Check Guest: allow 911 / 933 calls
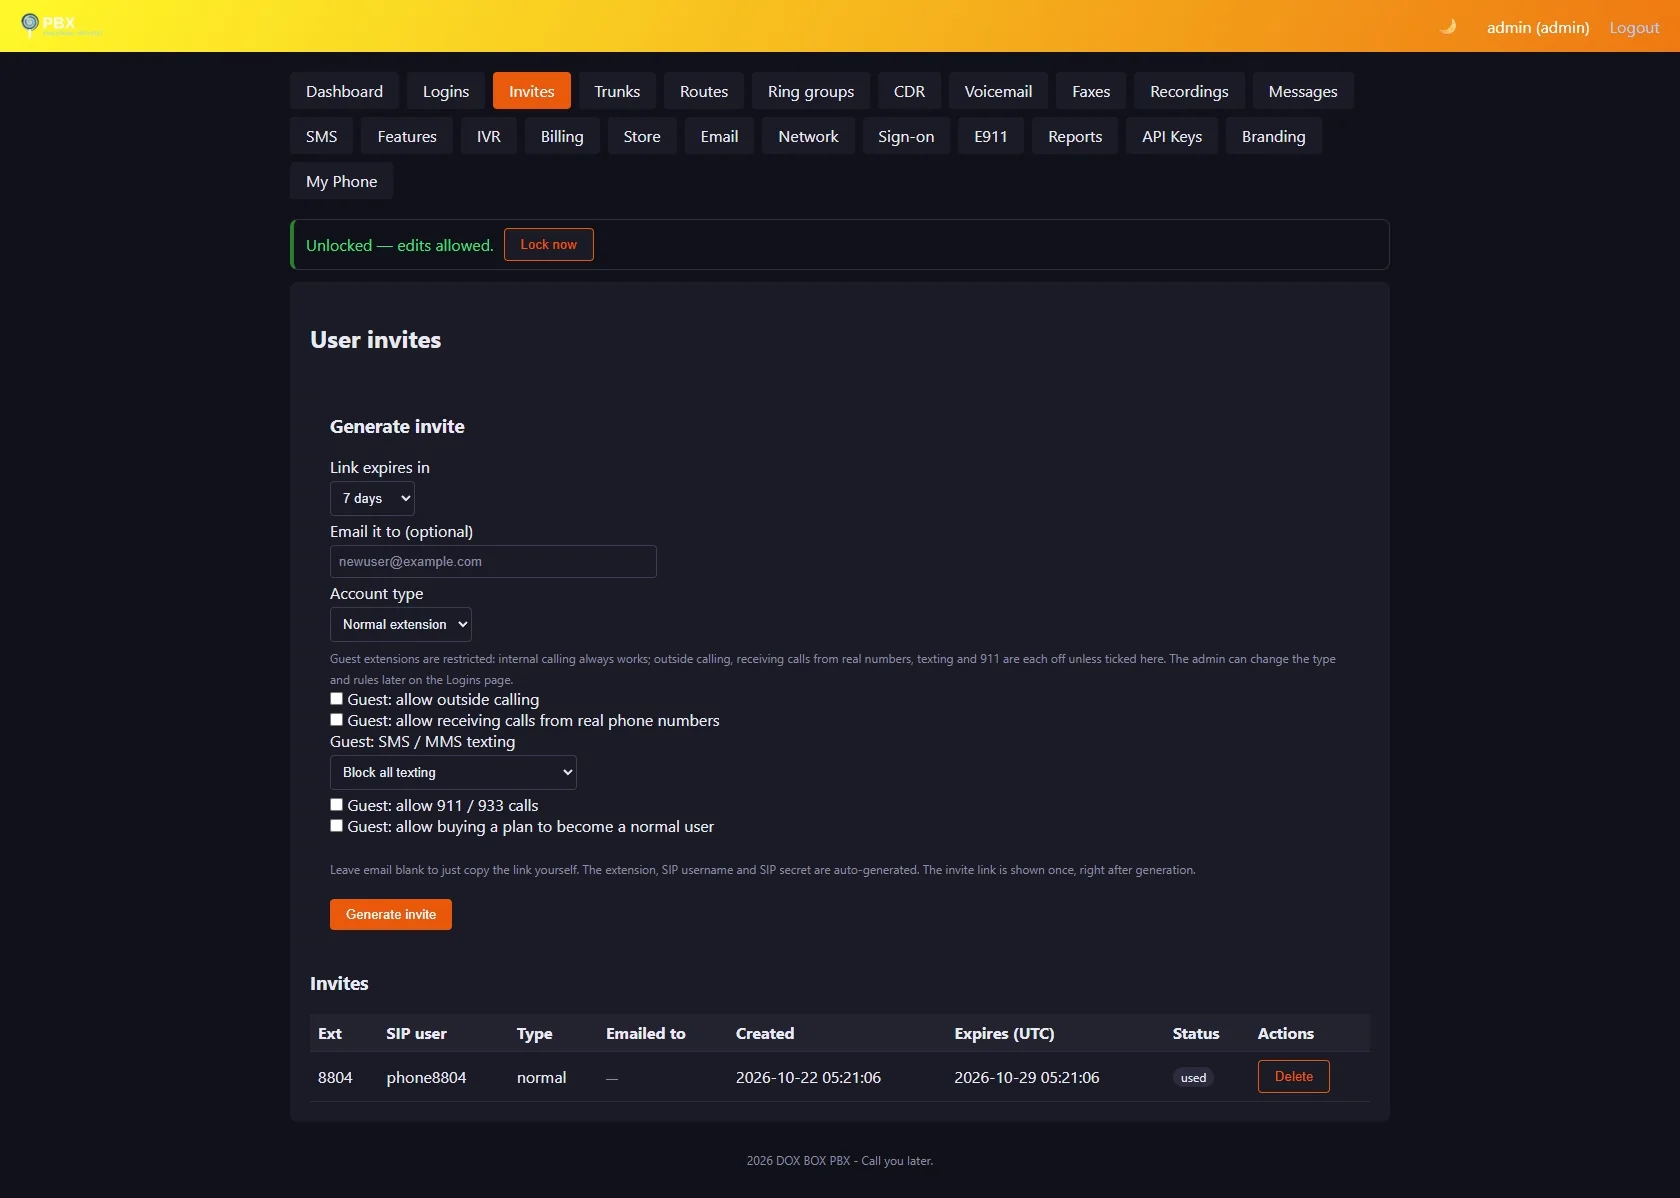Viewport: 1680px width, 1198px height. coord(337,805)
